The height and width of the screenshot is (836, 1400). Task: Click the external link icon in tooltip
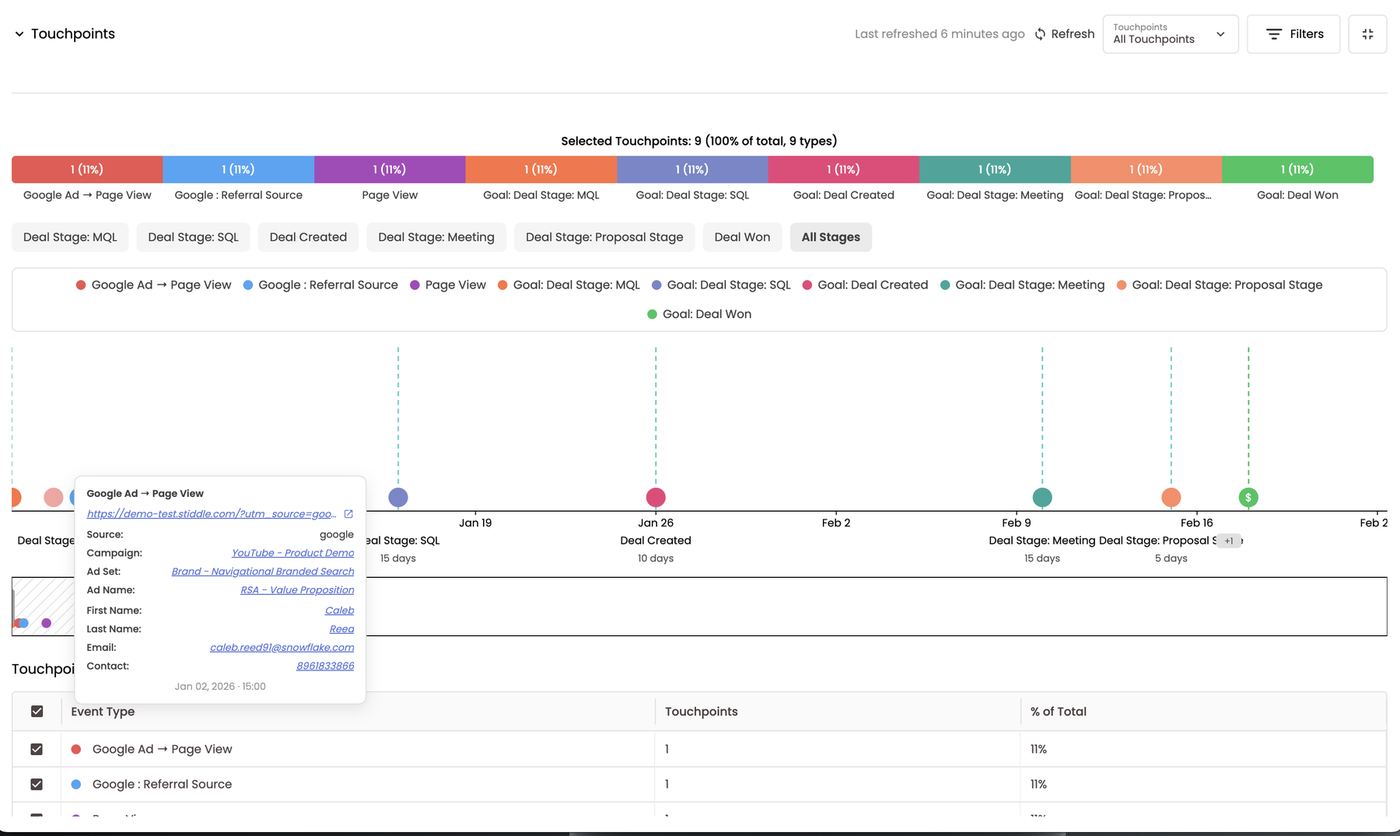(348, 514)
